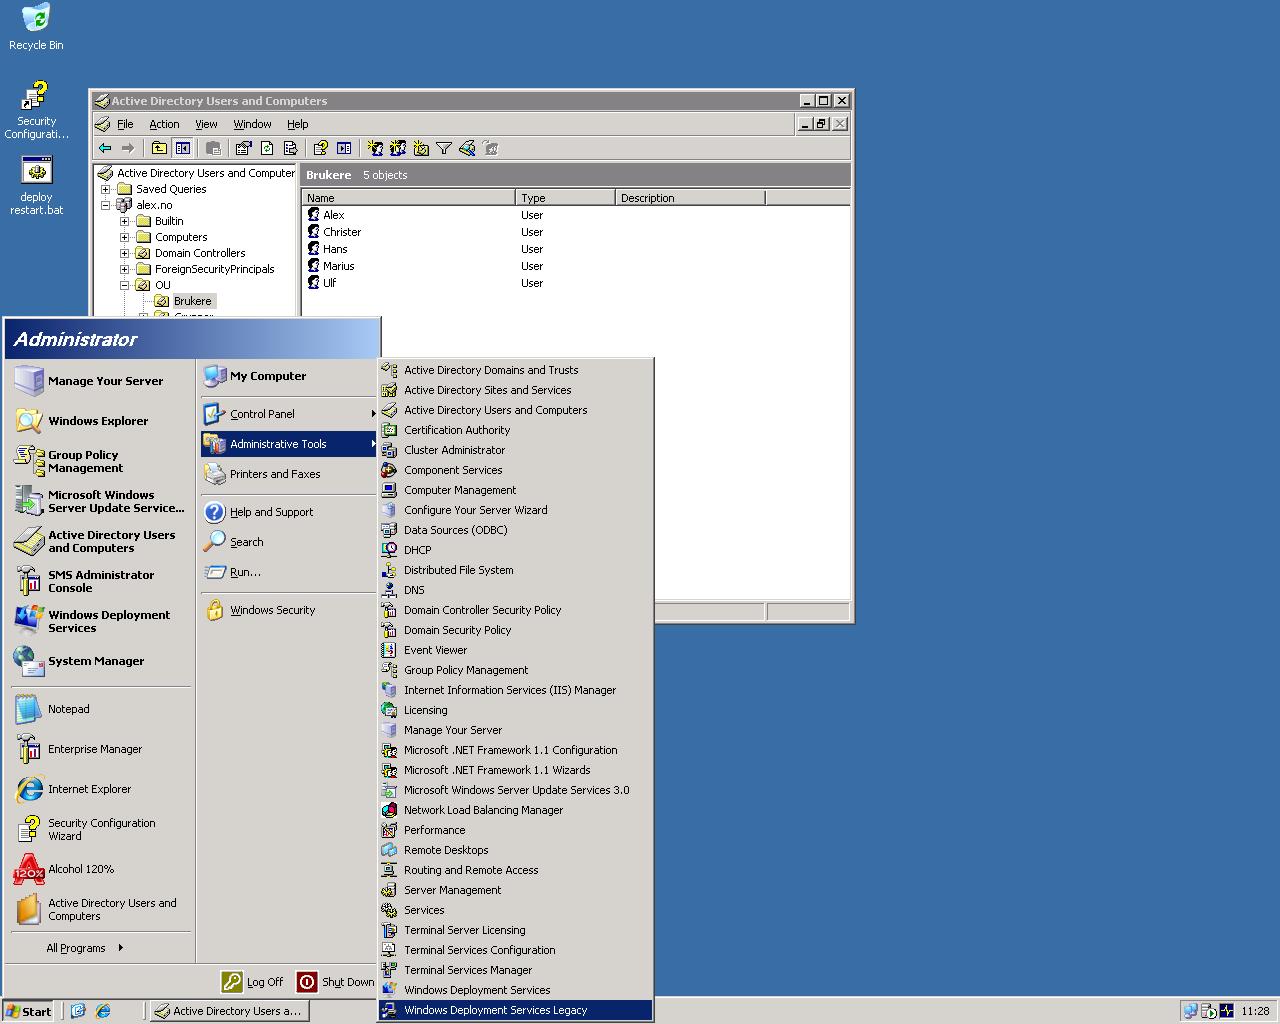
Task: Sort by the Name column header
Action: coord(408,198)
